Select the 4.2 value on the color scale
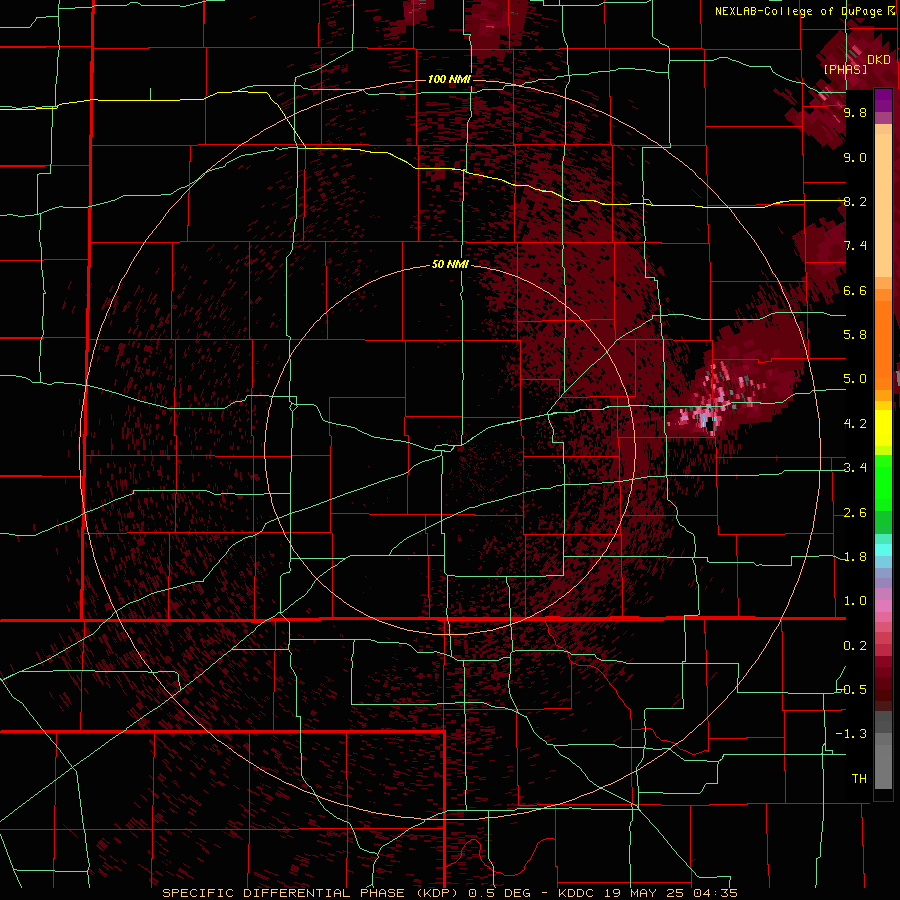Image resolution: width=900 pixels, height=900 pixels. coord(855,424)
